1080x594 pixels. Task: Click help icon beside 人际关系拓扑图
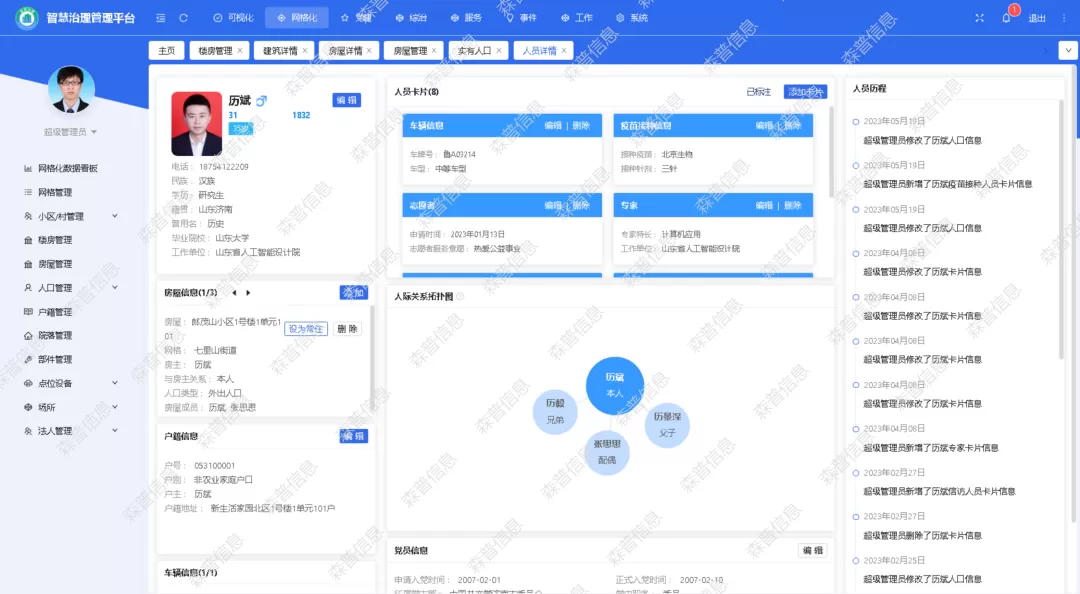click(x=460, y=297)
